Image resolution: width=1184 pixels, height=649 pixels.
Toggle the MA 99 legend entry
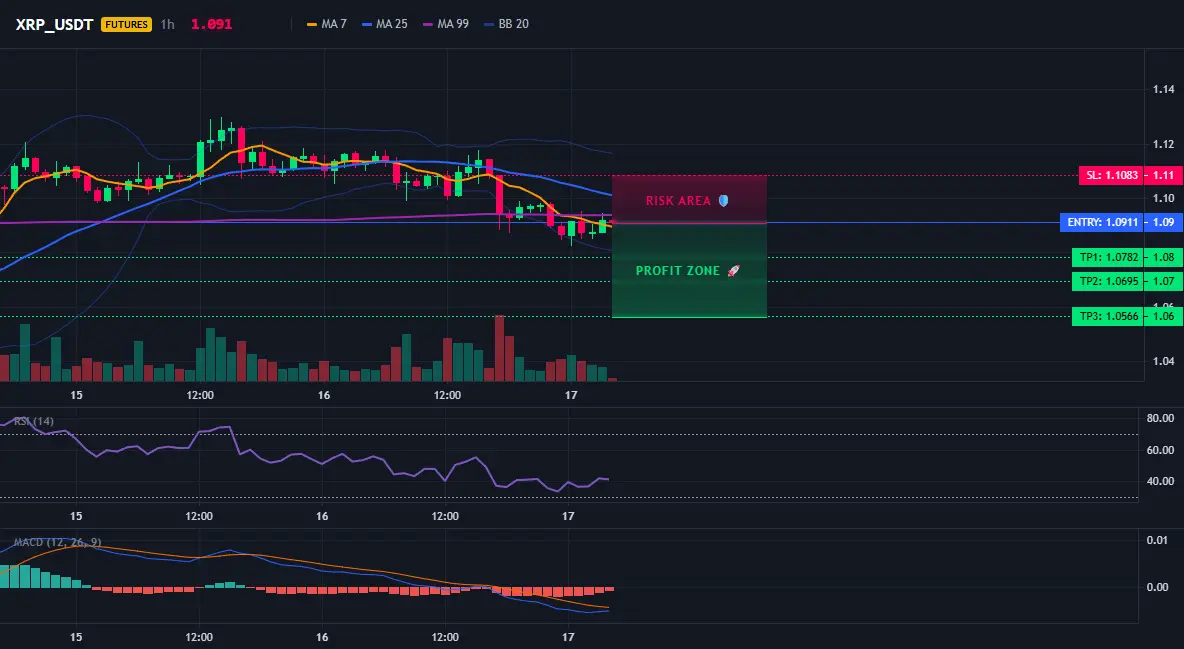coord(446,24)
